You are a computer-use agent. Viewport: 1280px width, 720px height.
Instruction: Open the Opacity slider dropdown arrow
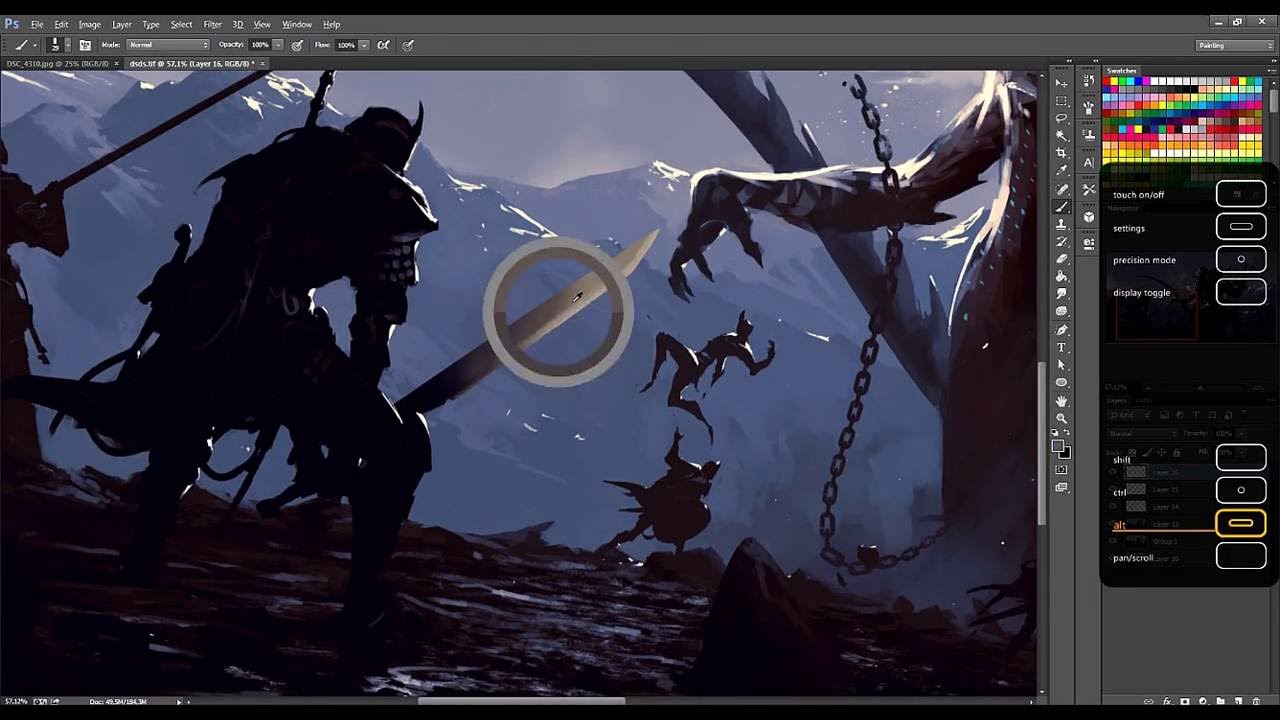278,45
